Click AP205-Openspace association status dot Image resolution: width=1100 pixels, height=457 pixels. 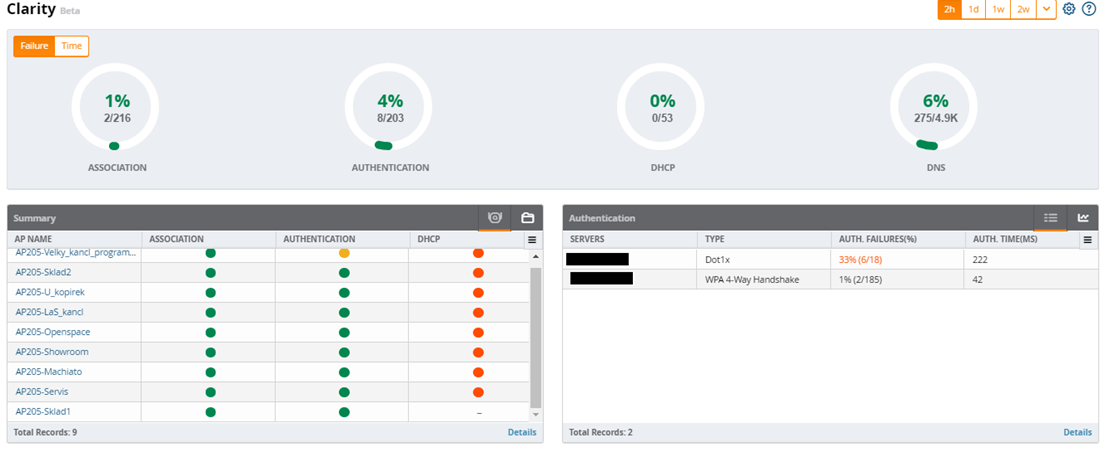tap(210, 332)
